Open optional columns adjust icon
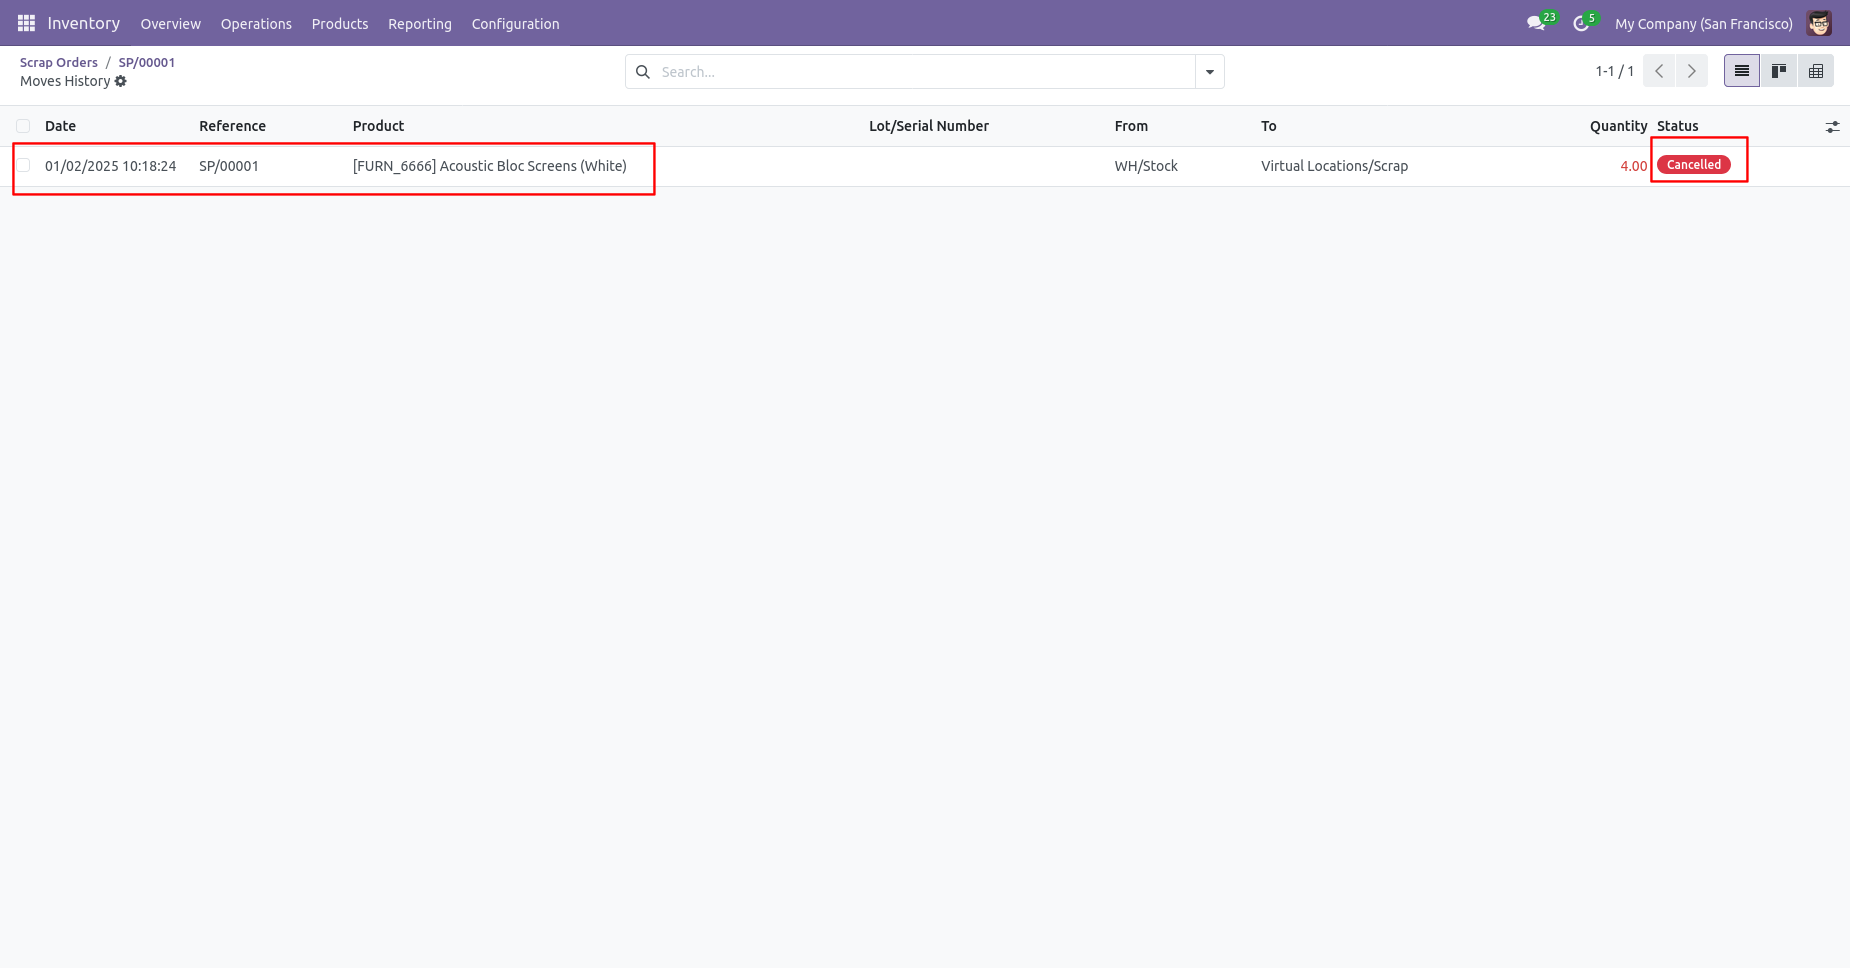The width and height of the screenshot is (1850, 968). (x=1832, y=127)
